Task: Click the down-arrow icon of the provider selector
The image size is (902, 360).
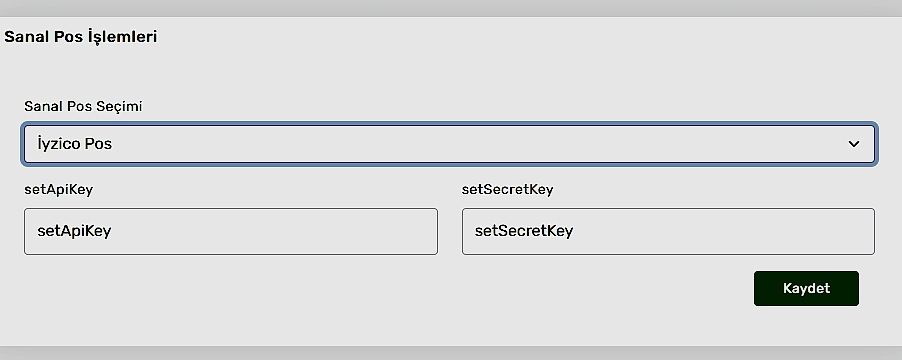Action: [x=854, y=144]
